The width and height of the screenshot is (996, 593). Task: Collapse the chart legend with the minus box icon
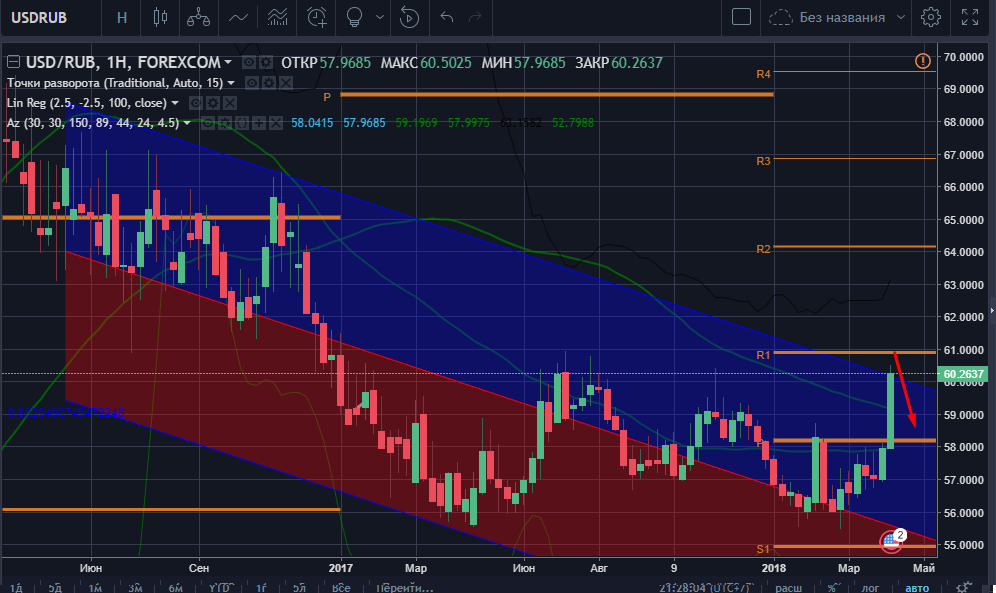click(x=13, y=62)
